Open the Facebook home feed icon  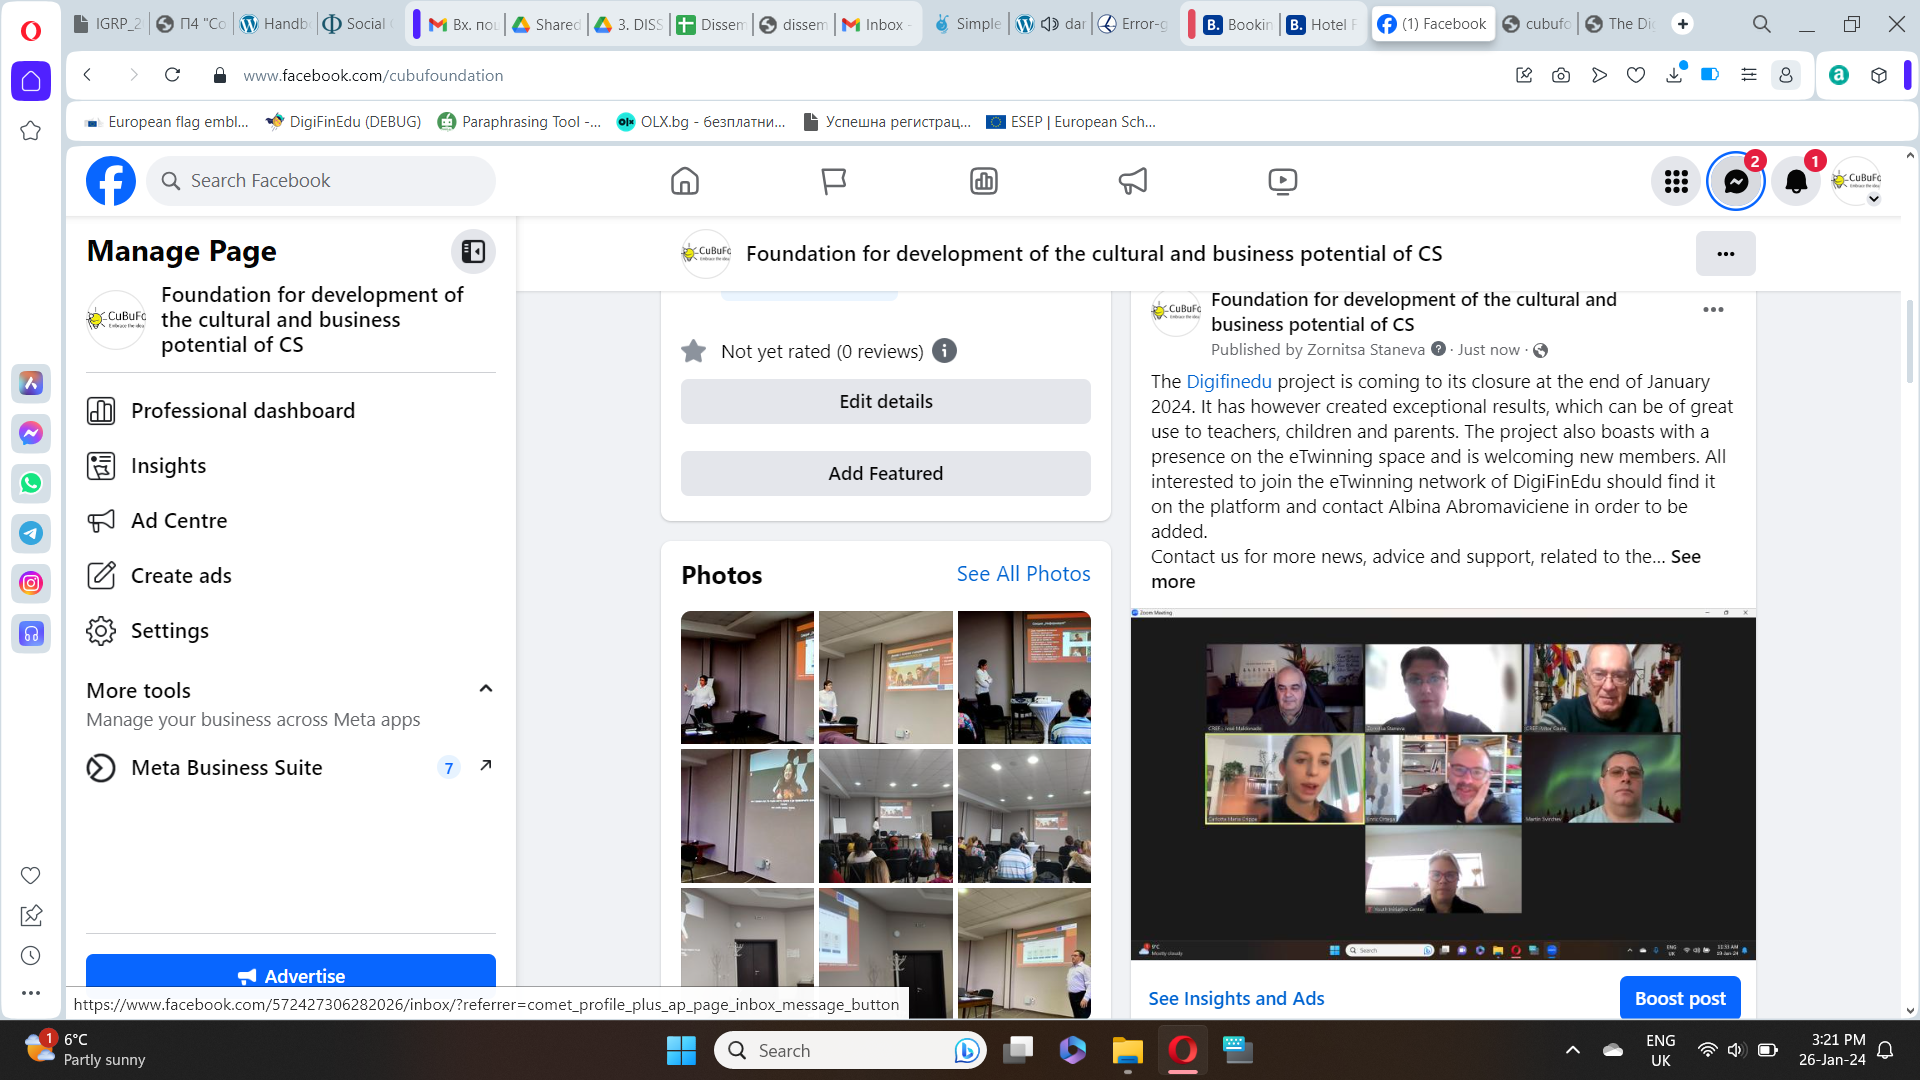[685, 181]
